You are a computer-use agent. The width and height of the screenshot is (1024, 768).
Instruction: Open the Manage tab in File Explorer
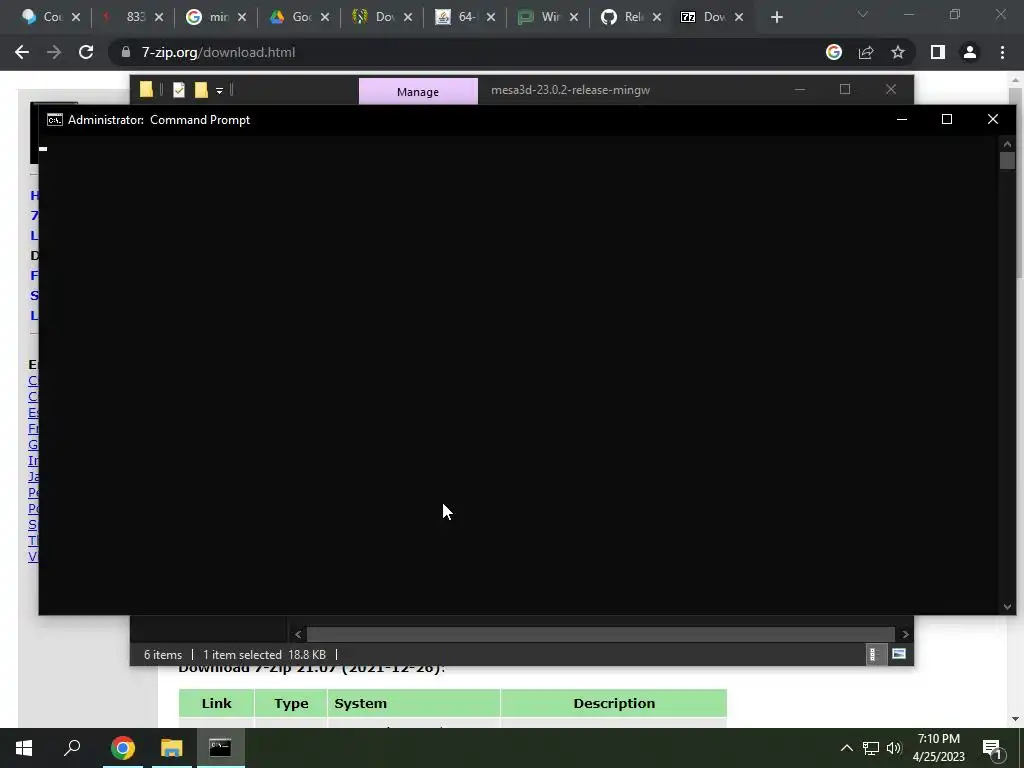[x=418, y=91]
